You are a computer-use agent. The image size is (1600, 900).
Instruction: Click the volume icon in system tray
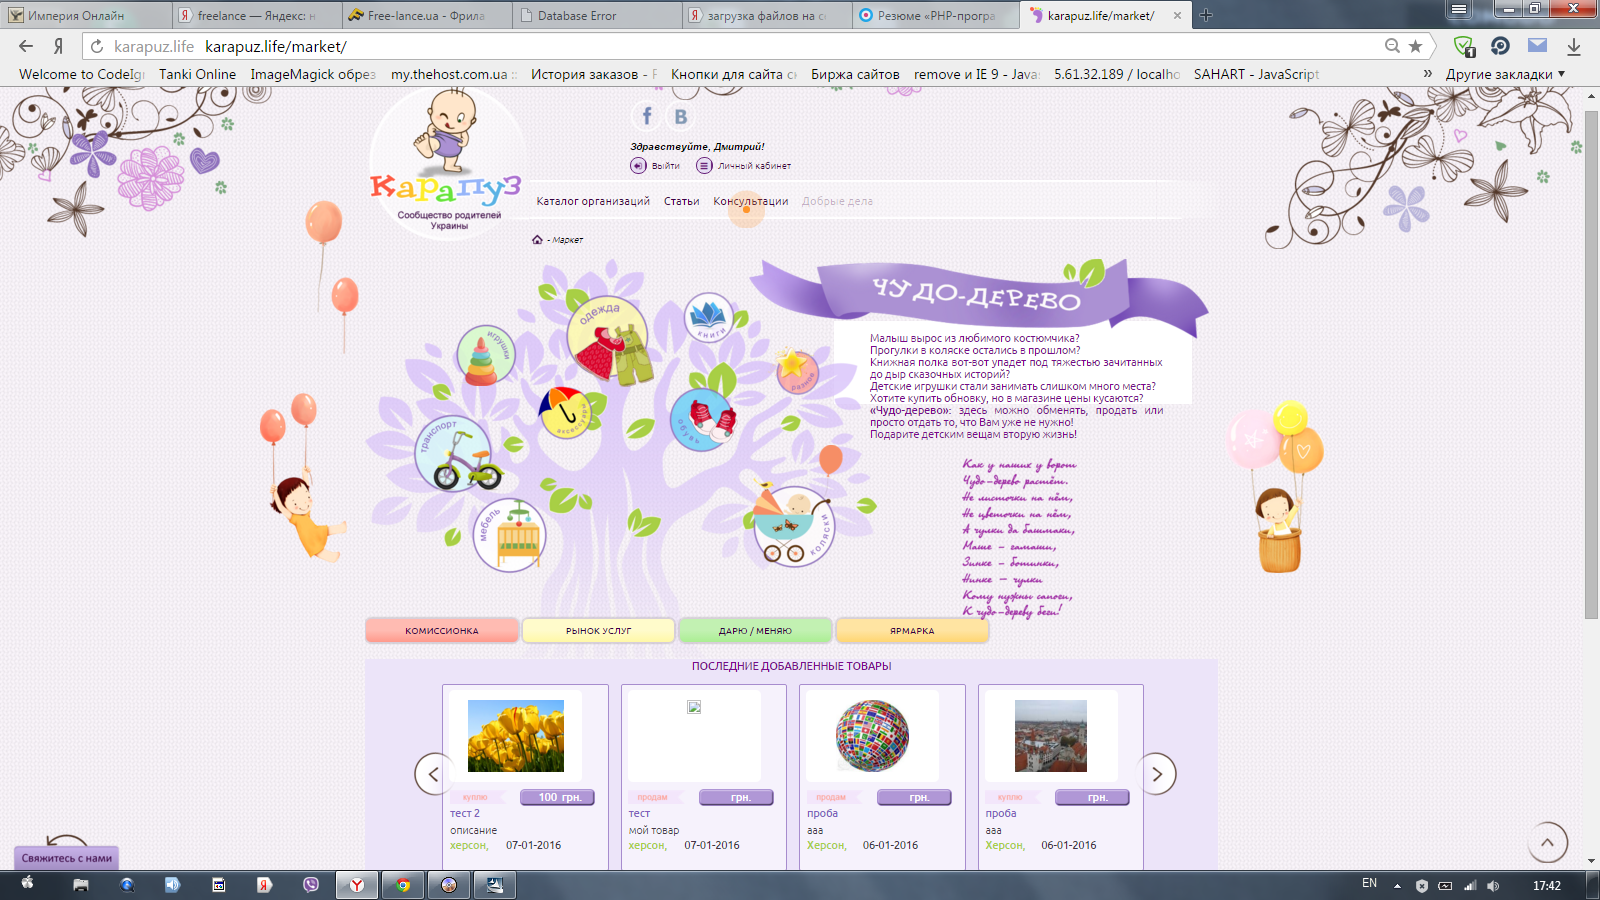pos(1493,886)
